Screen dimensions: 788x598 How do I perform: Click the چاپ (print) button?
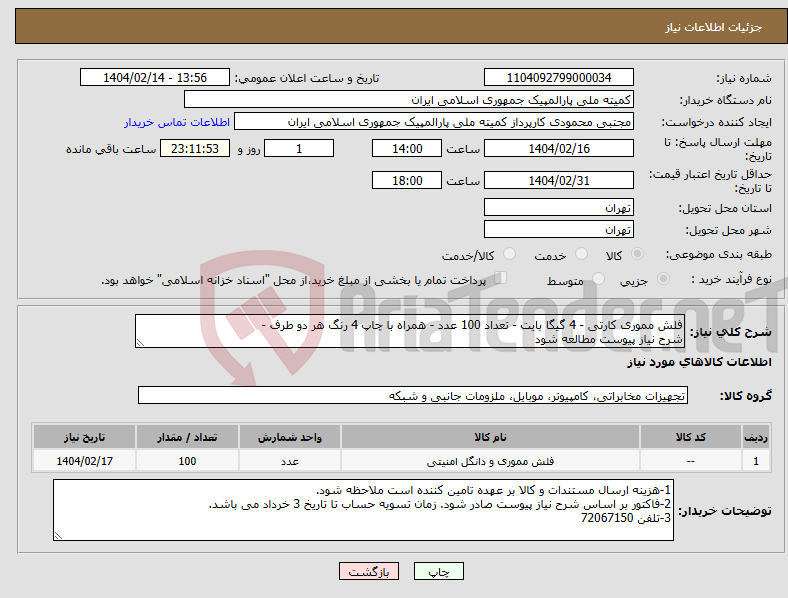coord(438,571)
